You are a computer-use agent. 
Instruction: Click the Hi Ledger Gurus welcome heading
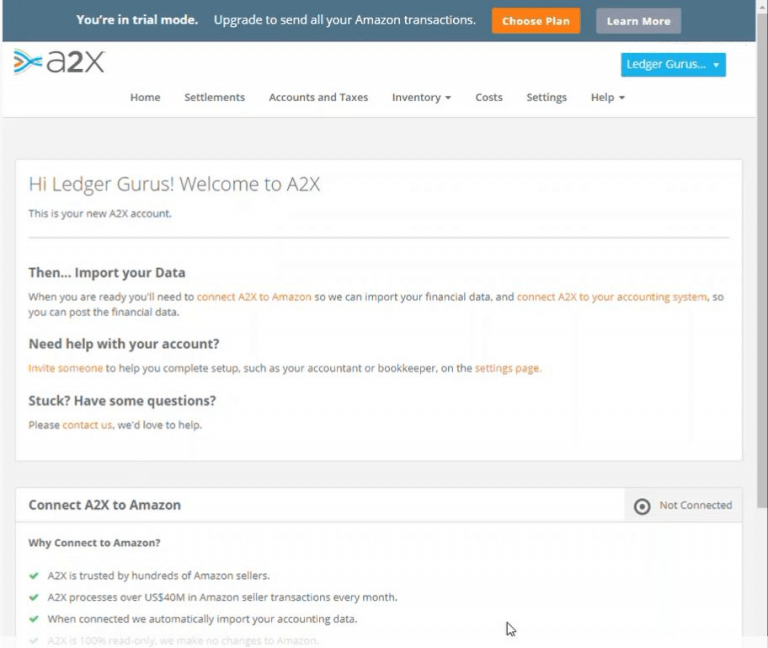[174, 185]
